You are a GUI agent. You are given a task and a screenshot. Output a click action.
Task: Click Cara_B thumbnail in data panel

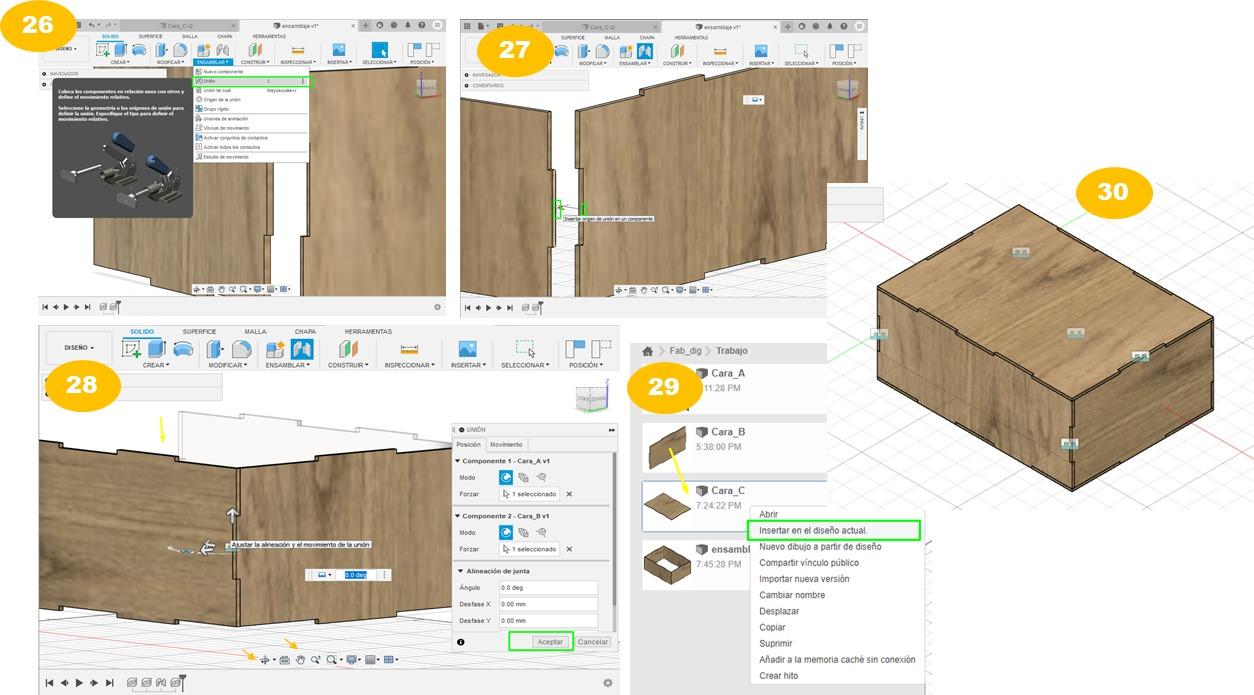point(667,446)
